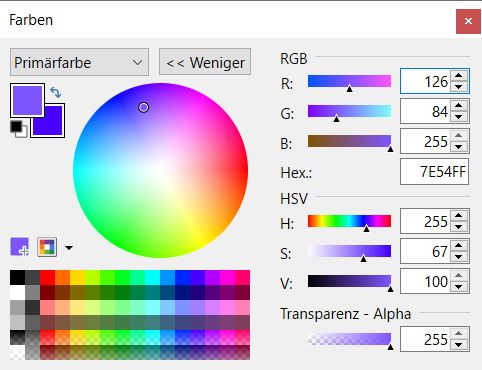Open the palette management icon
Screen dimensions: 482x370
click(47, 247)
